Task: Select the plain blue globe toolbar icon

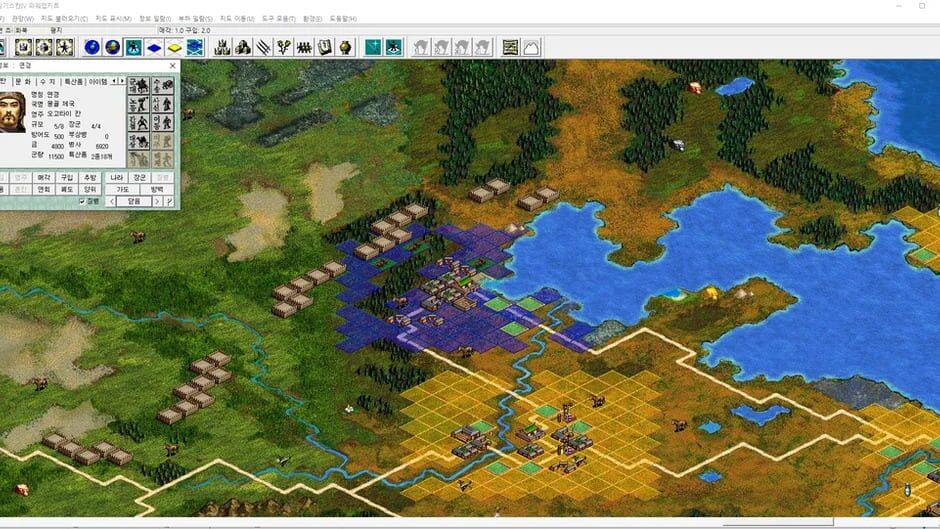Action: click(92, 47)
